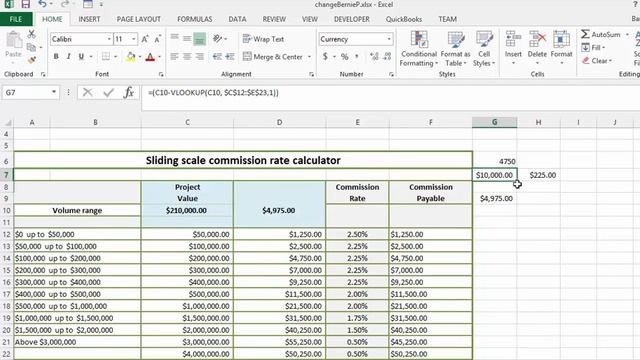Click the Save icon in quick access toolbar
640x360 pixels.
25,4
